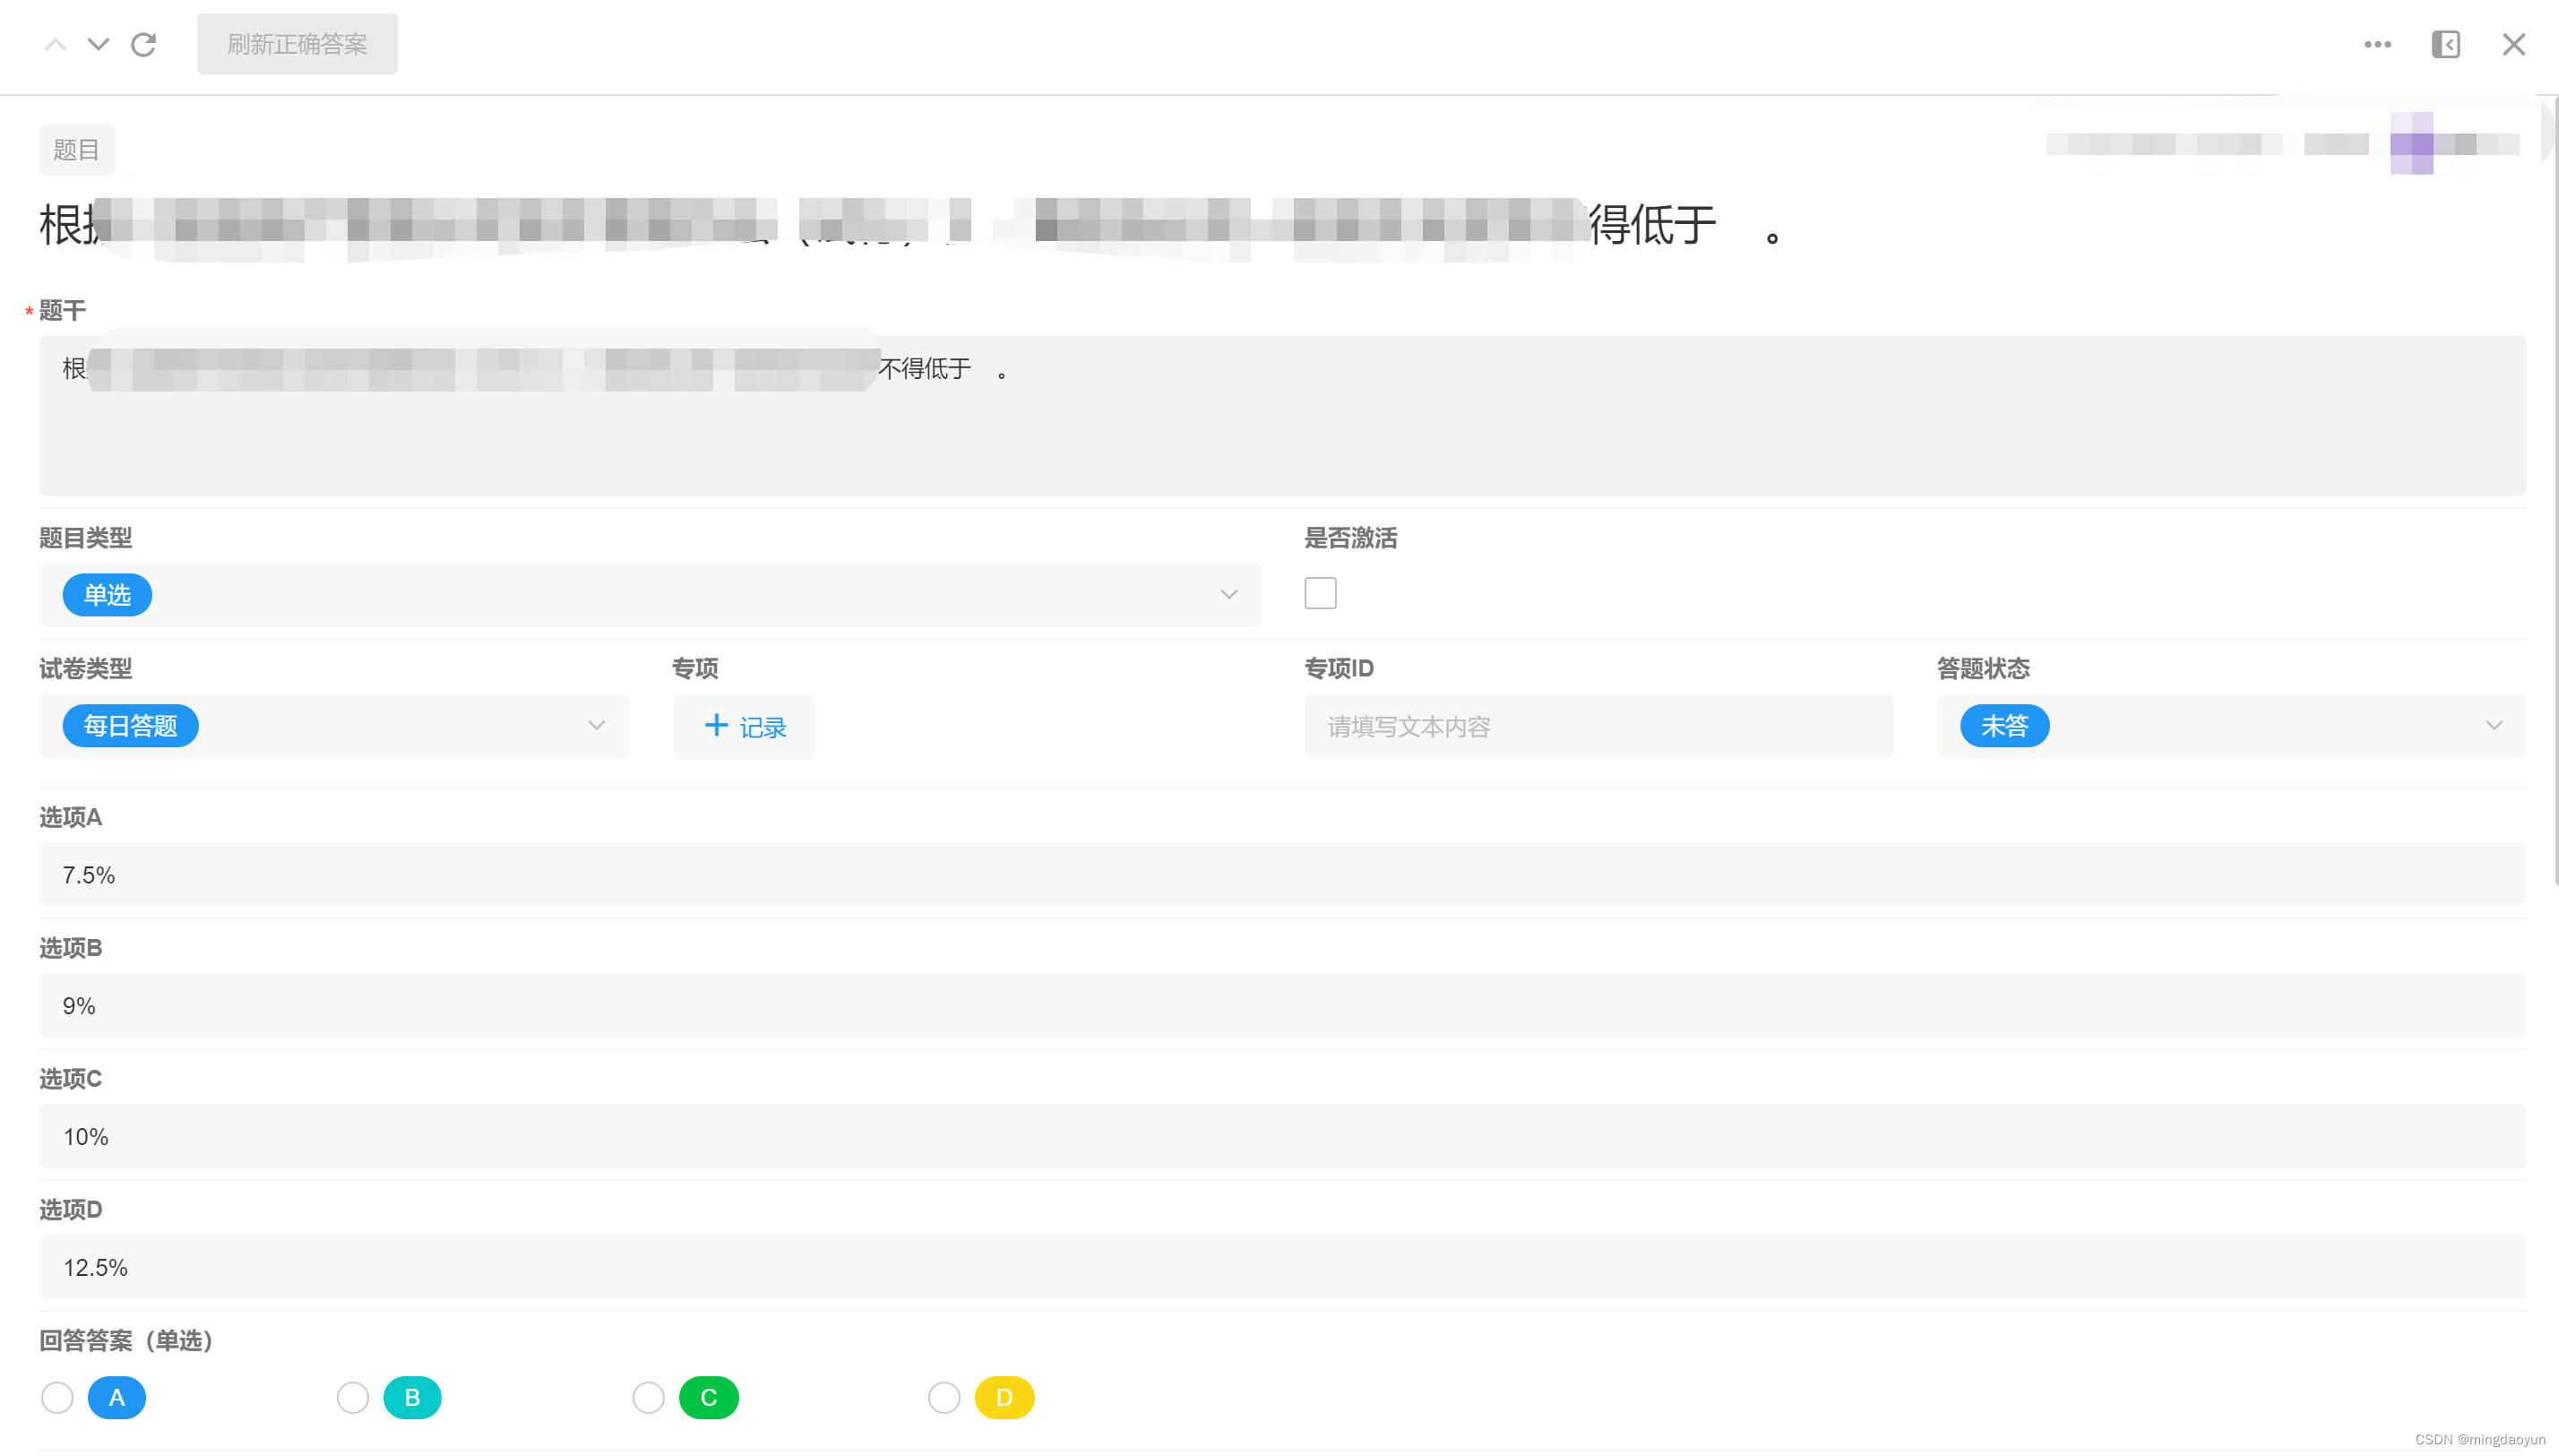Select answer A radio button
The width and height of the screenshot is (2559, 1456).
[x=57, y=1398]
